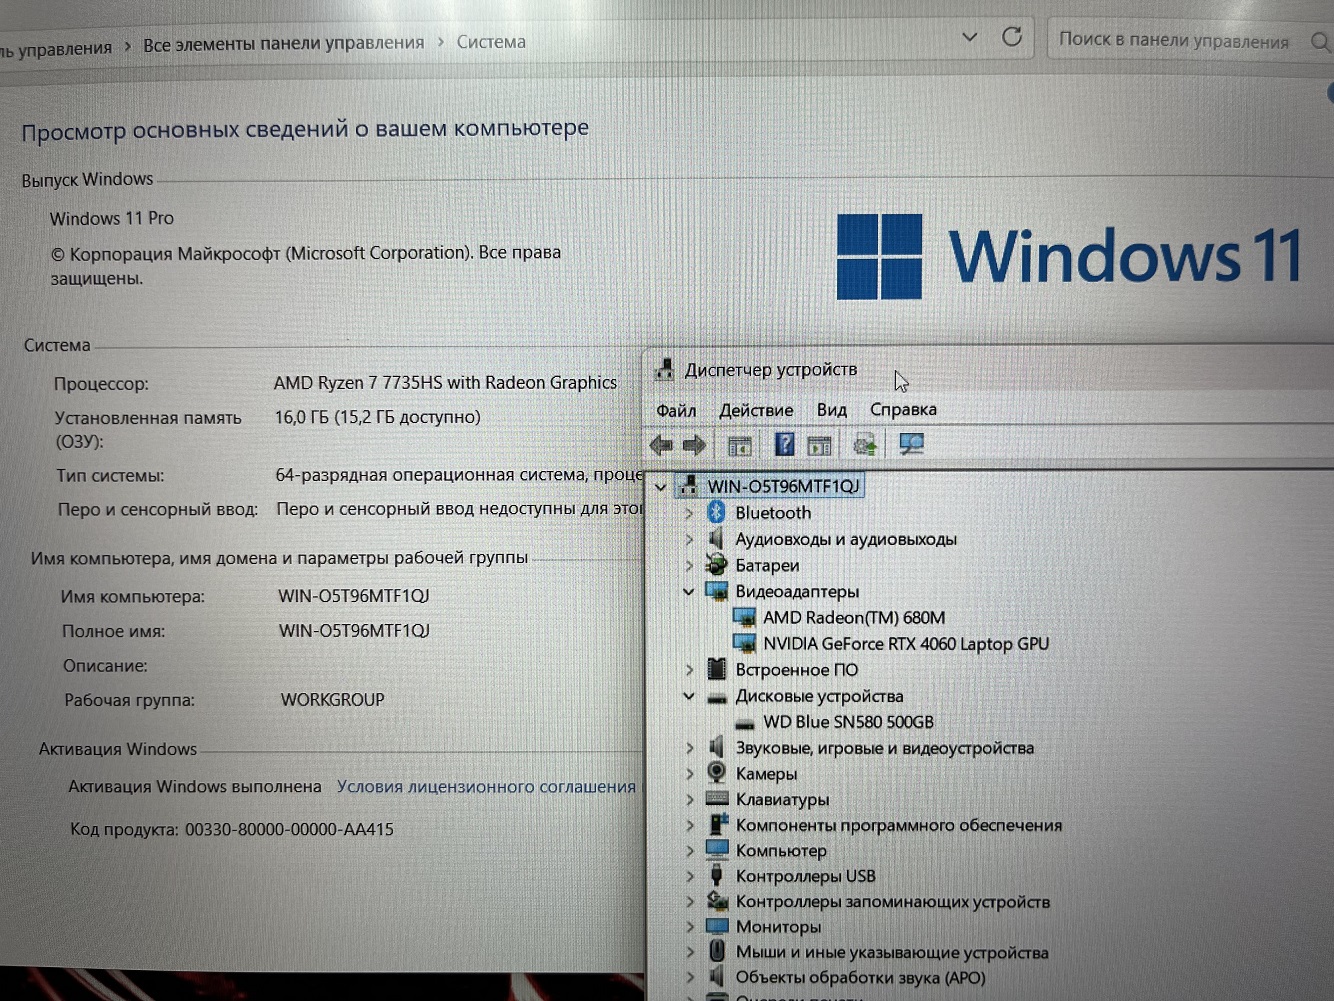Select the Компьютер tree label
Image resolution: width=1334 pixels, height=1001 pixels.
point(781,851)
